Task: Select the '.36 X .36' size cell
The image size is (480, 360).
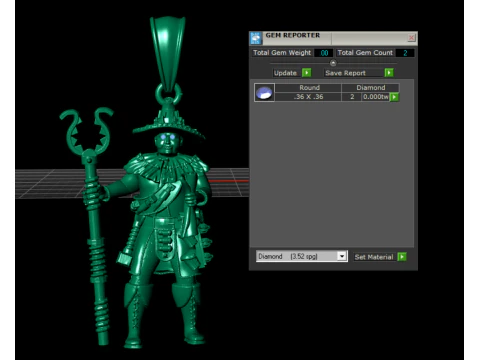Action: click(309, 97)
